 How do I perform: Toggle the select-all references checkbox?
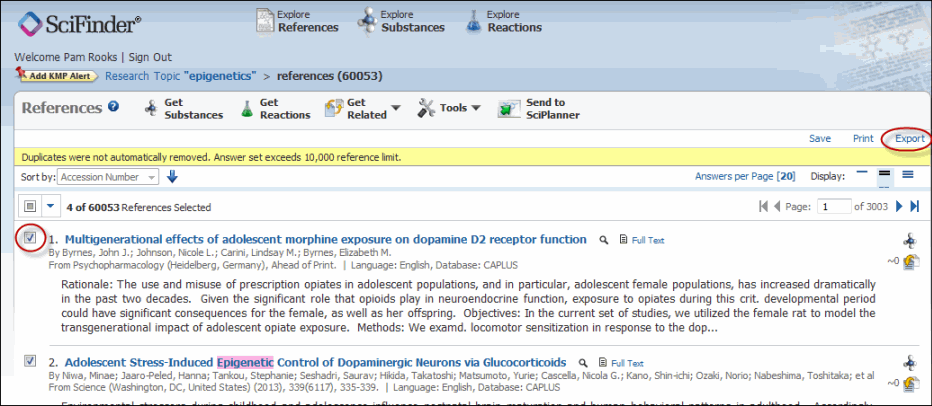point(30,206)
